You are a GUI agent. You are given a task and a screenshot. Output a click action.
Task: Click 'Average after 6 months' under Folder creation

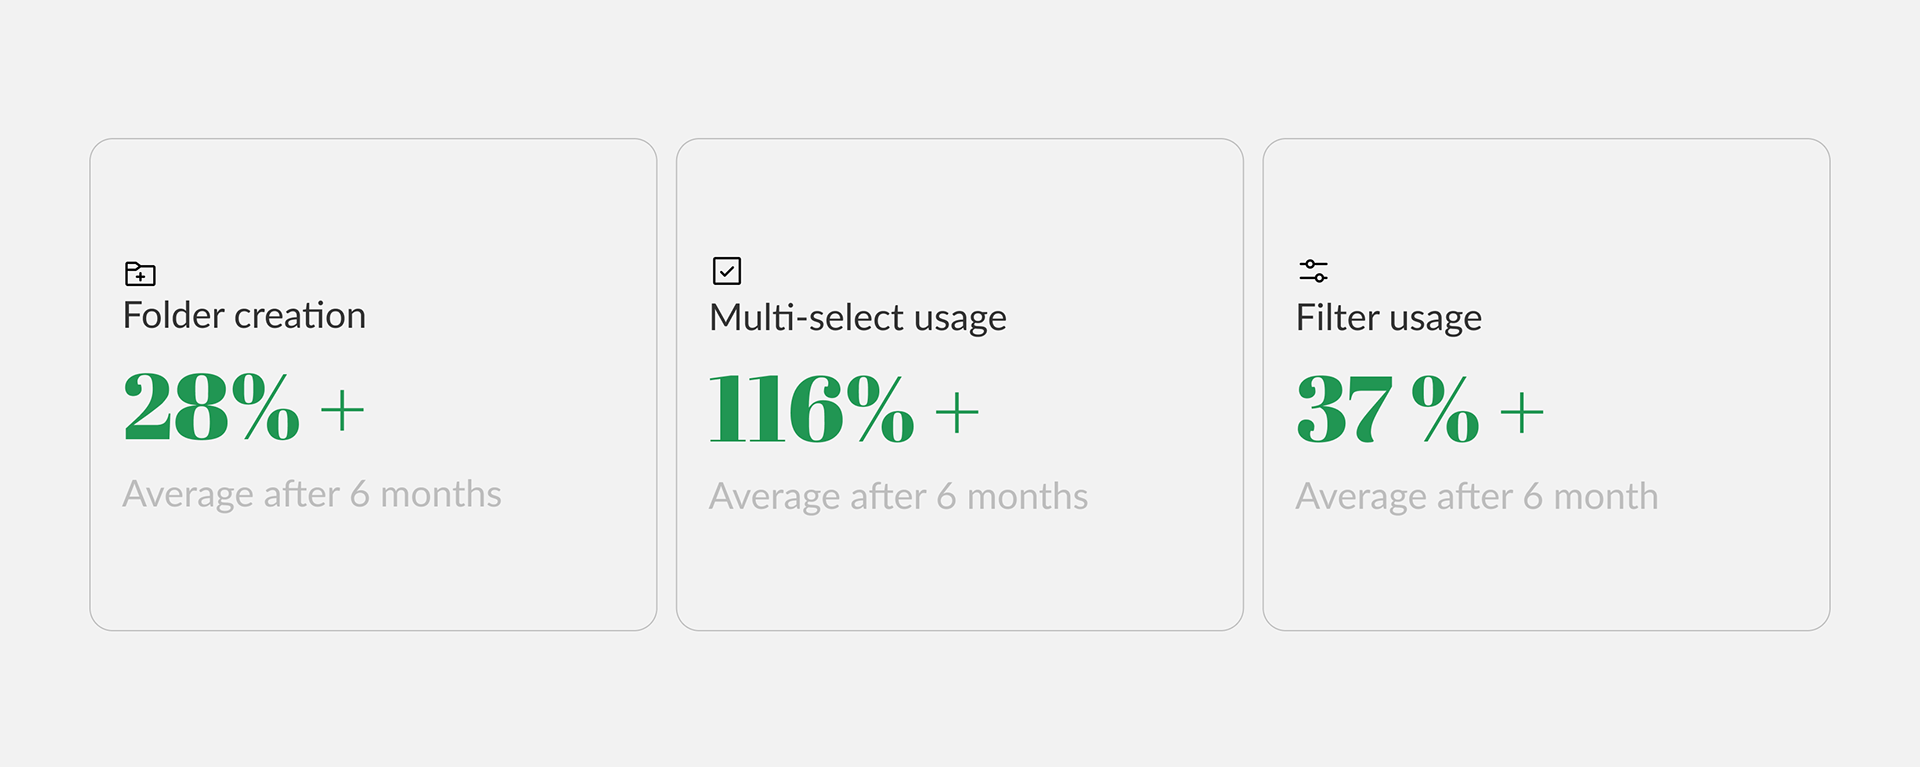312,495
